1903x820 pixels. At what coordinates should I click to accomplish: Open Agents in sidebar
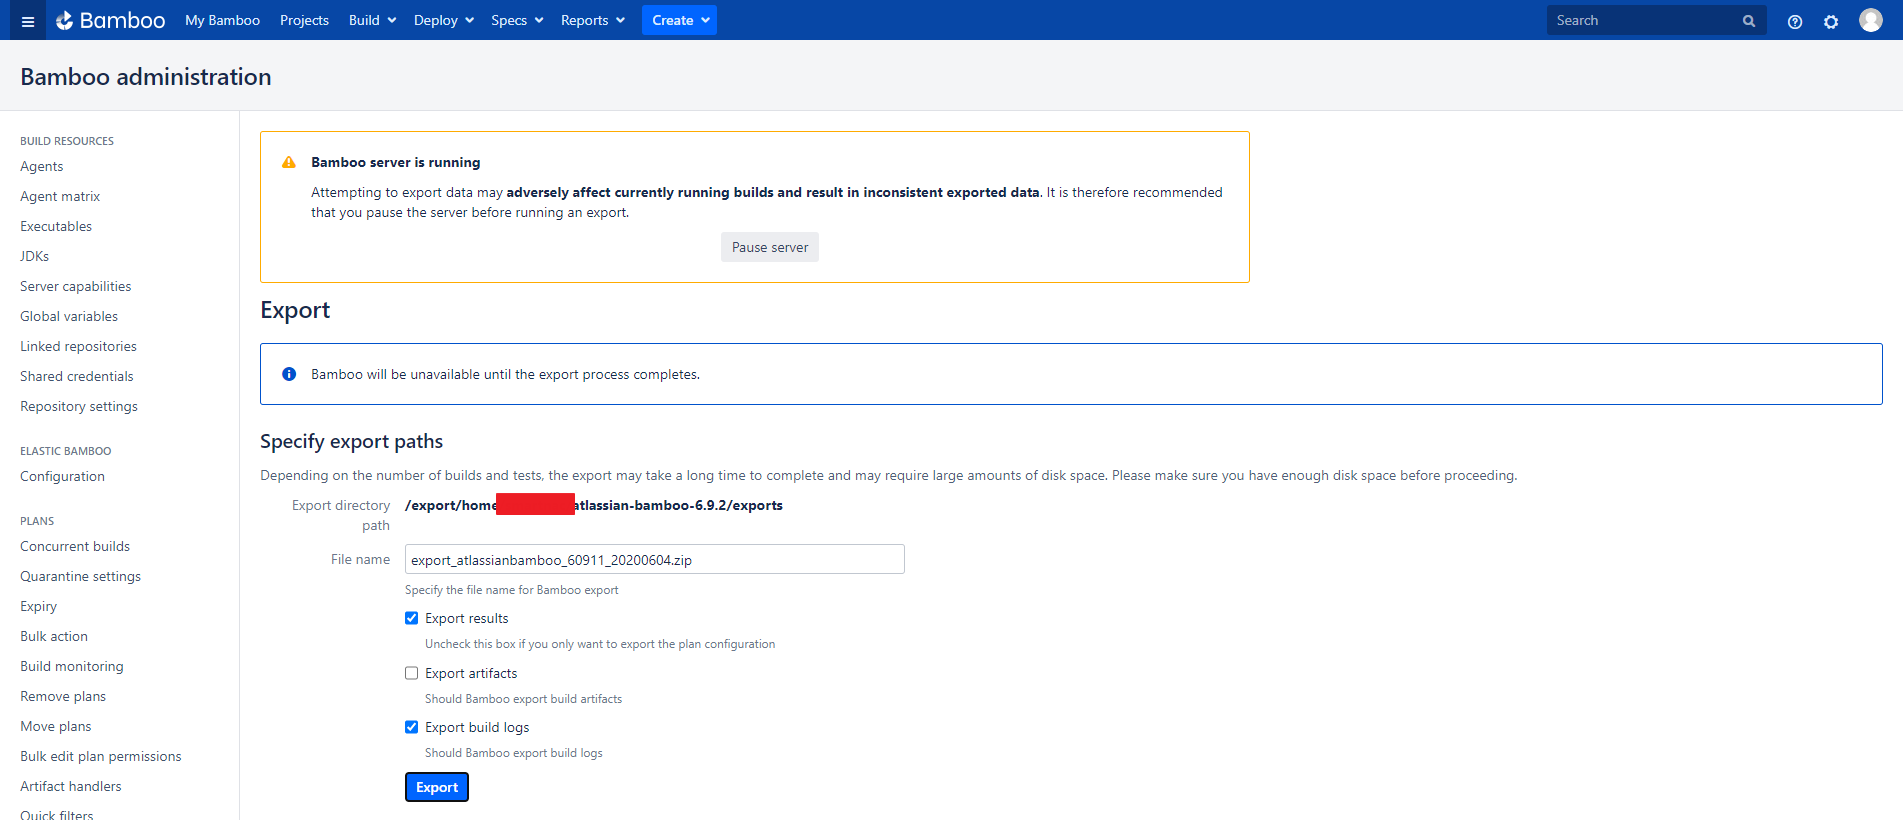tap(42, 166)
